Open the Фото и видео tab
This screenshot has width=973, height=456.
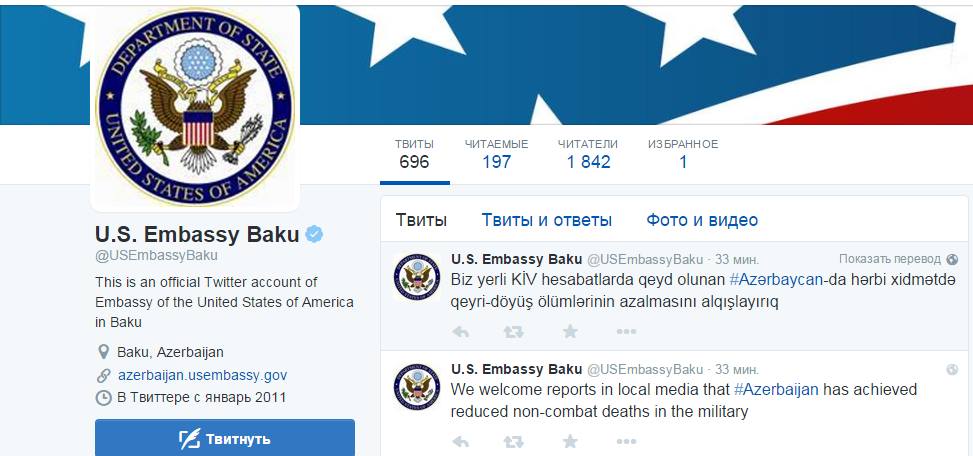click(x=702, y=220)
